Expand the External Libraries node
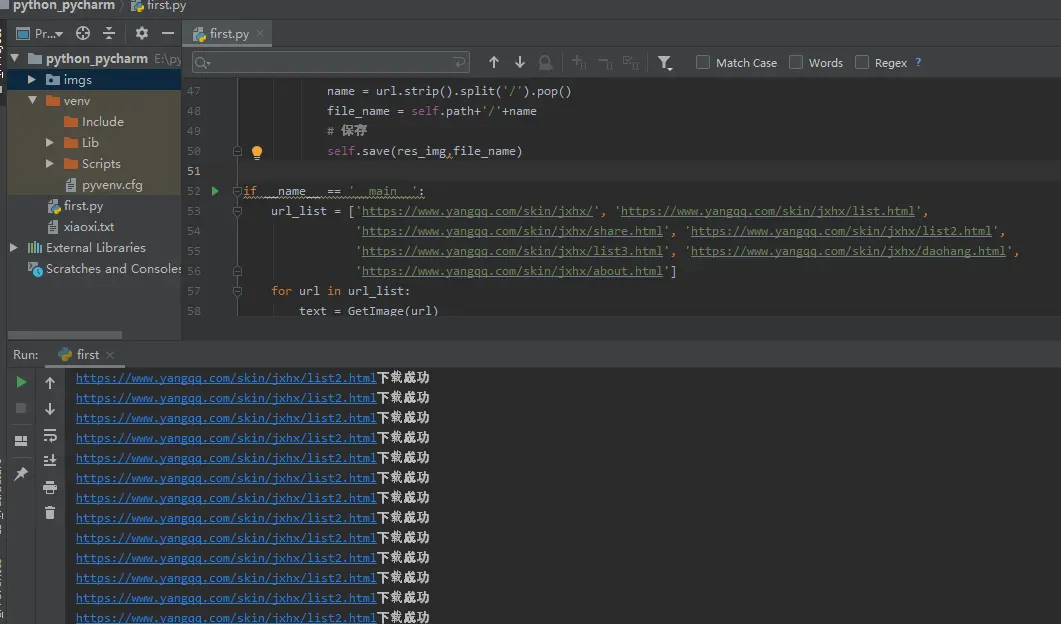 coord(14,248)
